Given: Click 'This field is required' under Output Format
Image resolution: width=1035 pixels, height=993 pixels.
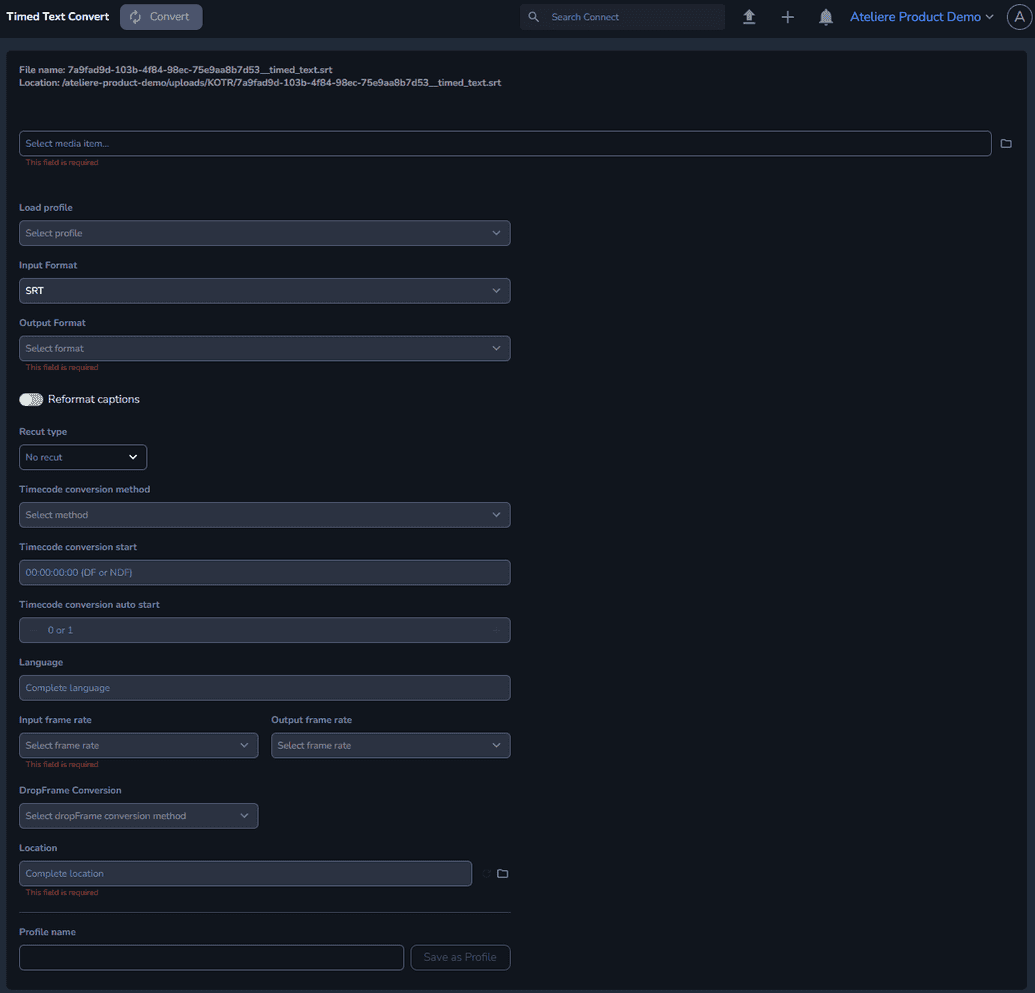Looking at the screenshot, I should pos(62,367).
